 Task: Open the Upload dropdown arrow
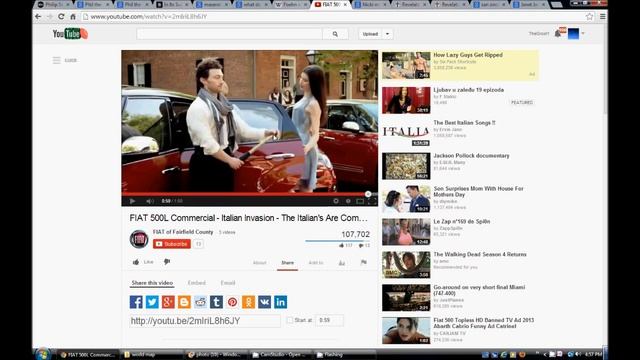tap(387, 34)
